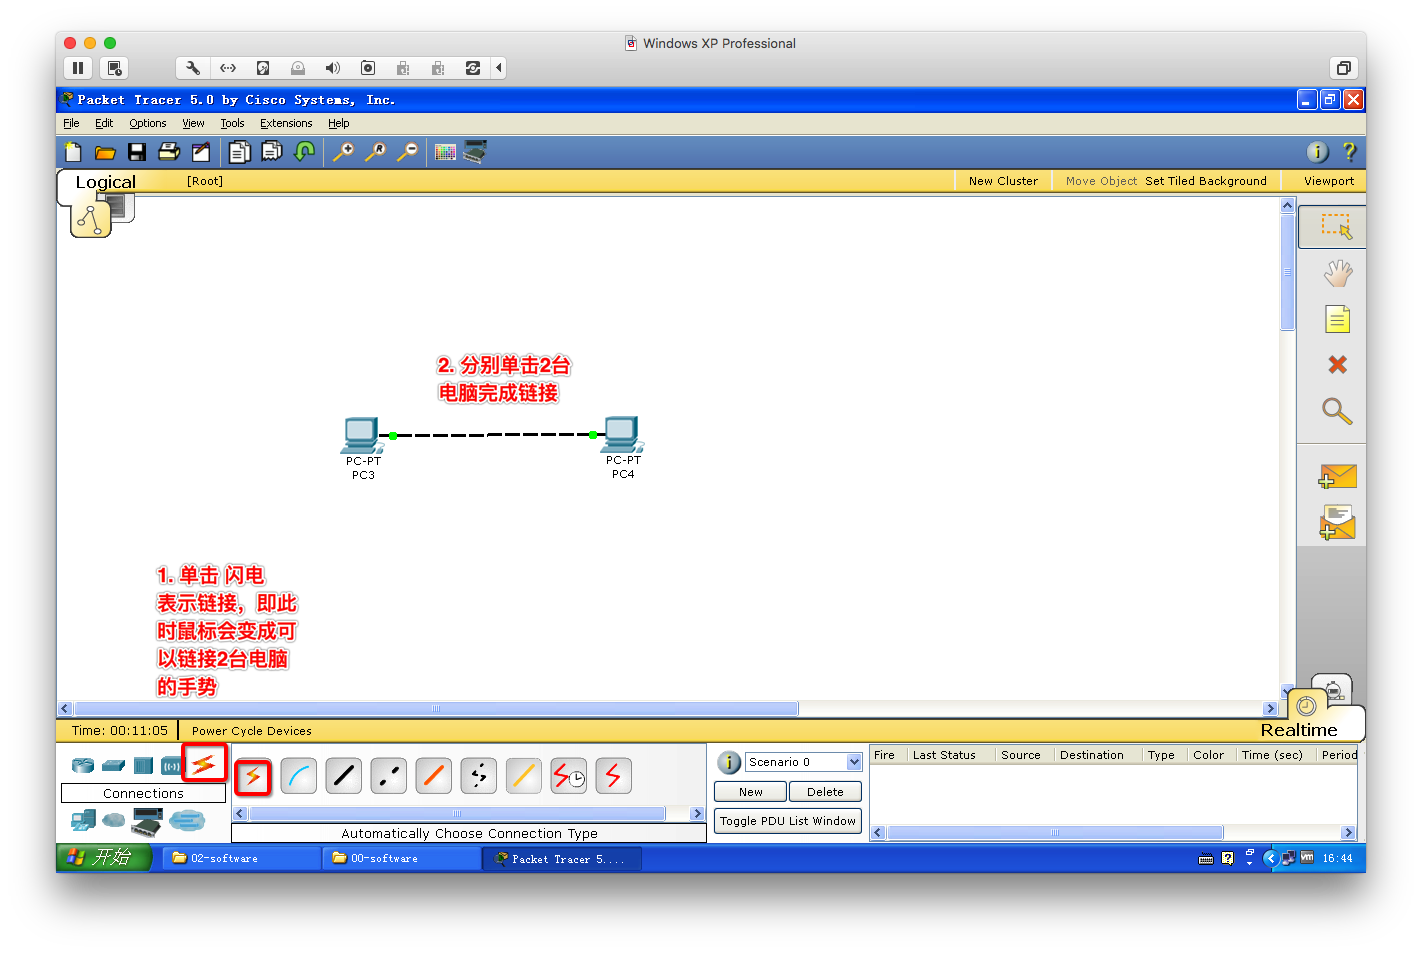Screen dimensions: 1422x953
Task: Select the Connections lightning bolt category
Action: coord(204,764)
